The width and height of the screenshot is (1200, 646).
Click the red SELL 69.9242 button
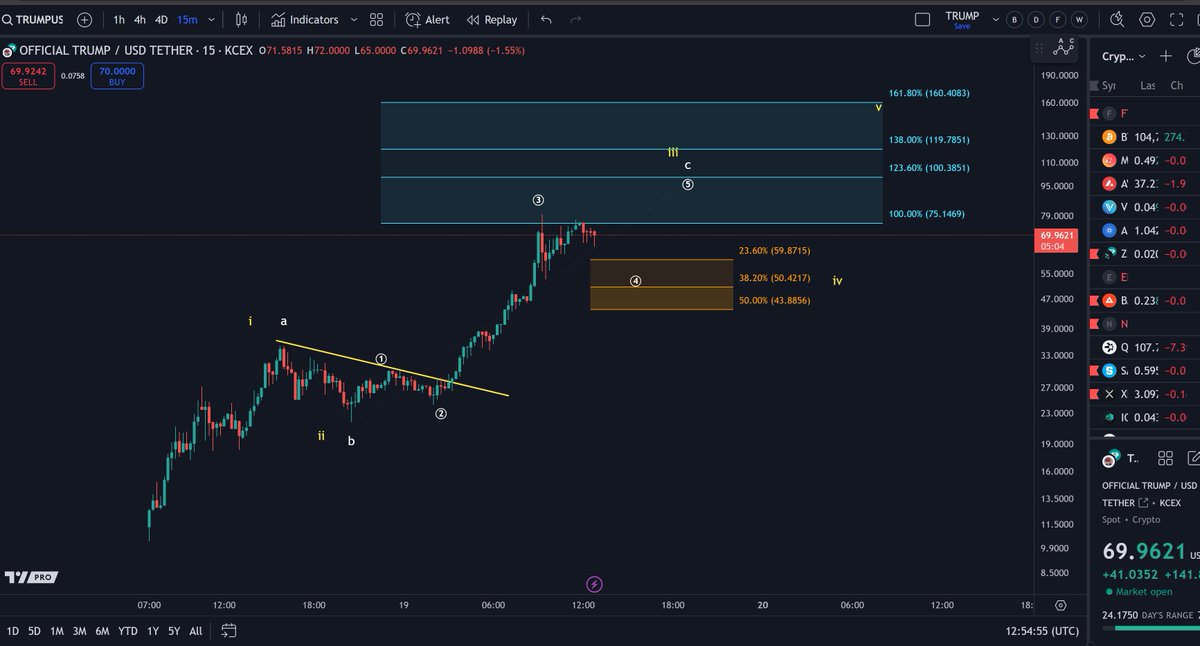click(x=27, y=76)
